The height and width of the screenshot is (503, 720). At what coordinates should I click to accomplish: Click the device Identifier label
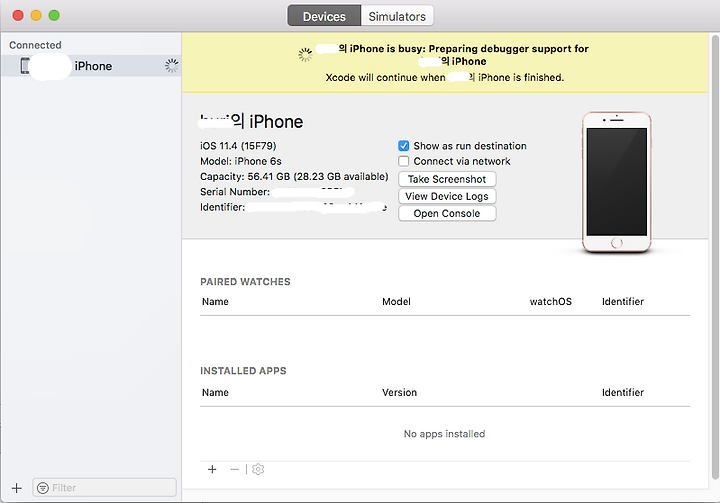coord(222,207)
